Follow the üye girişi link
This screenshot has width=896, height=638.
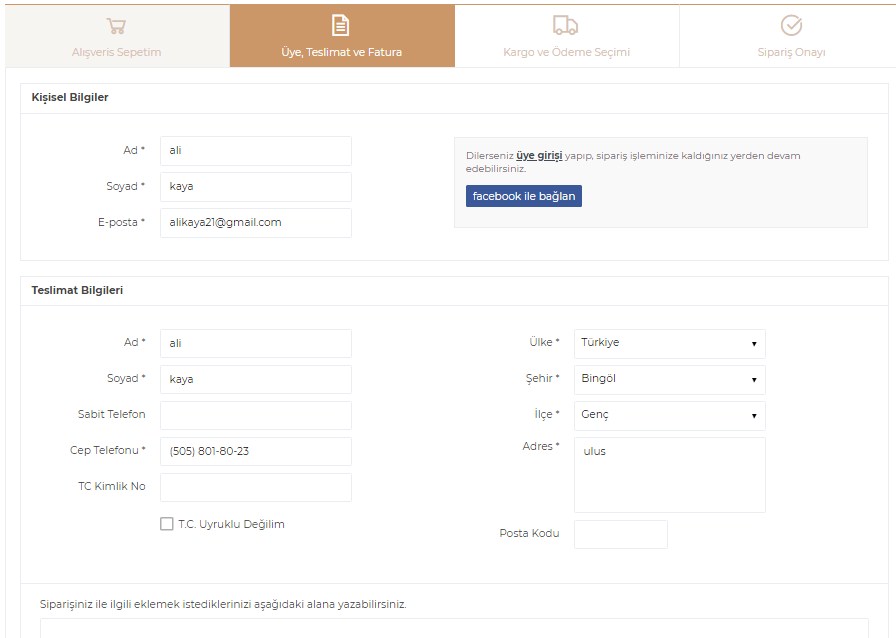click(x=539, y=155)
